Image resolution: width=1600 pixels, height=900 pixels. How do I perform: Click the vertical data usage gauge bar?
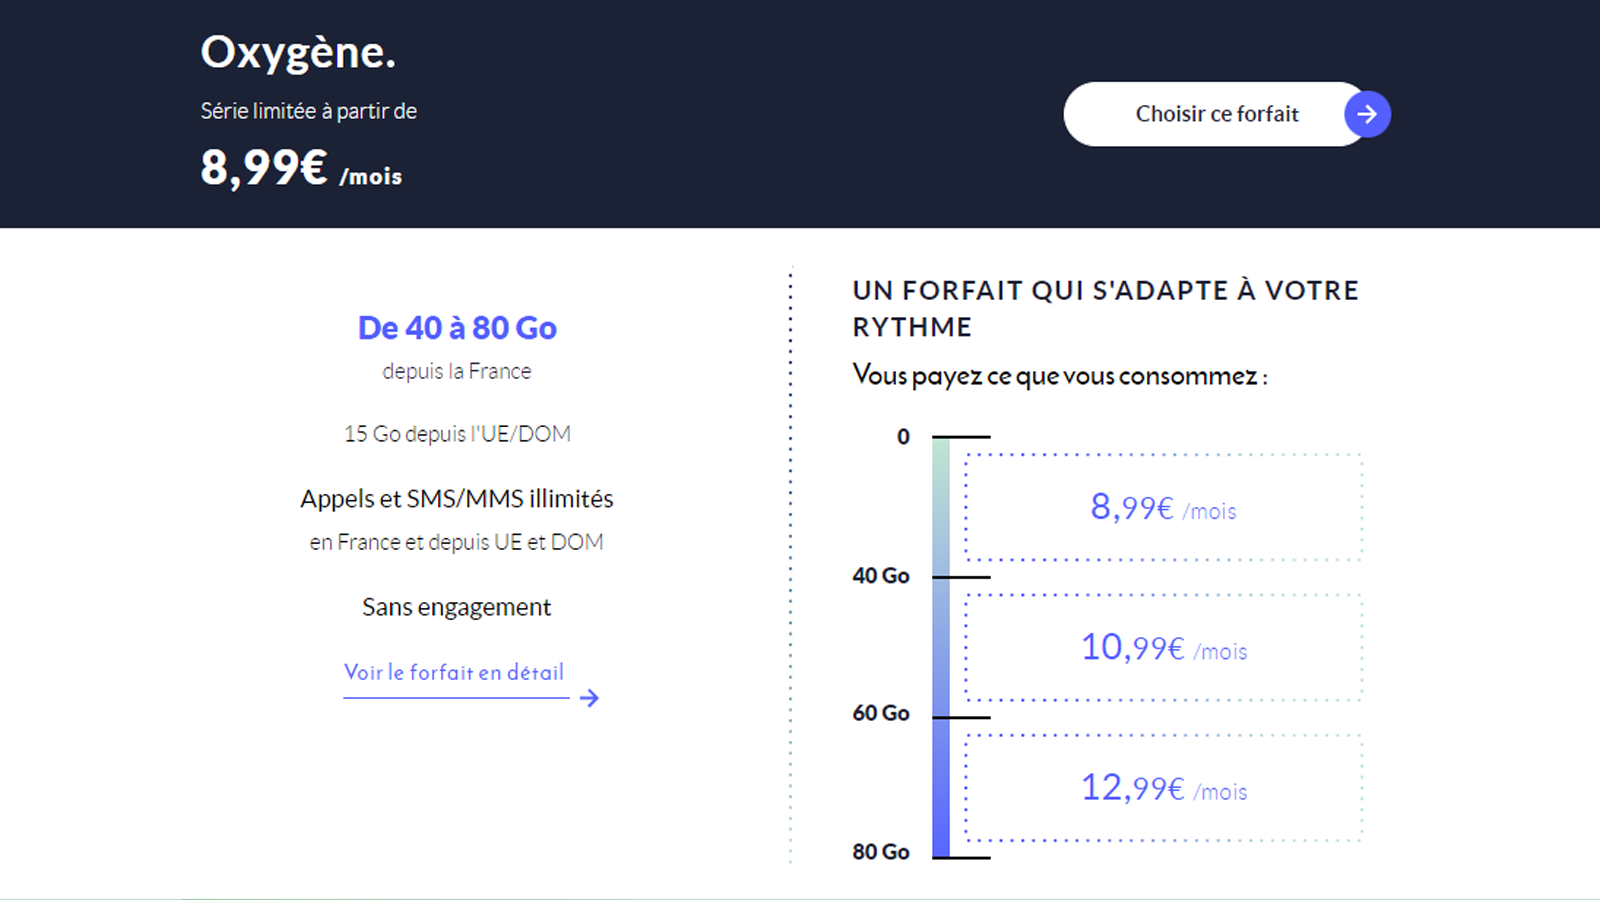pos(941,647)
